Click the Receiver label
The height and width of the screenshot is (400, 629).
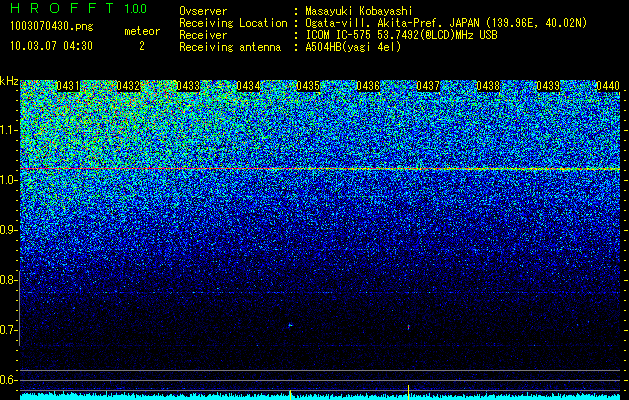203,35
